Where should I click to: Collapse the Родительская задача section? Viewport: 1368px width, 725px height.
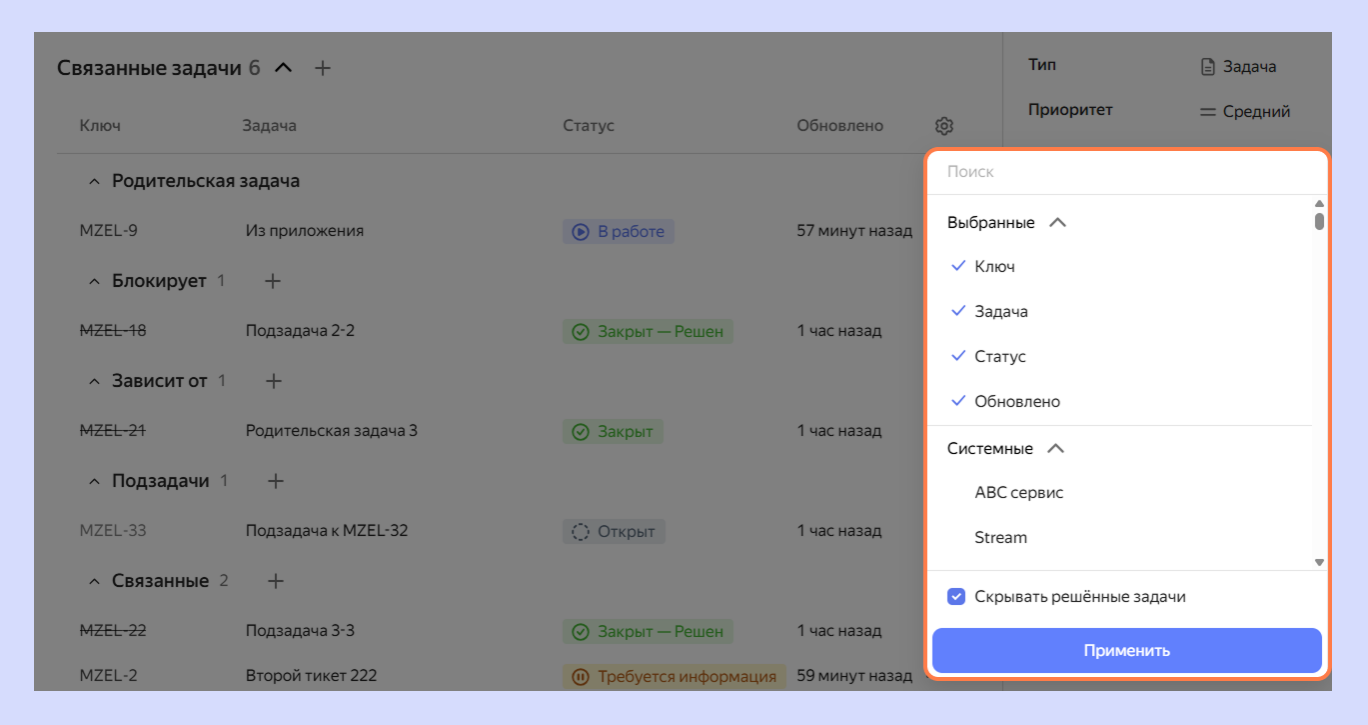95,182
